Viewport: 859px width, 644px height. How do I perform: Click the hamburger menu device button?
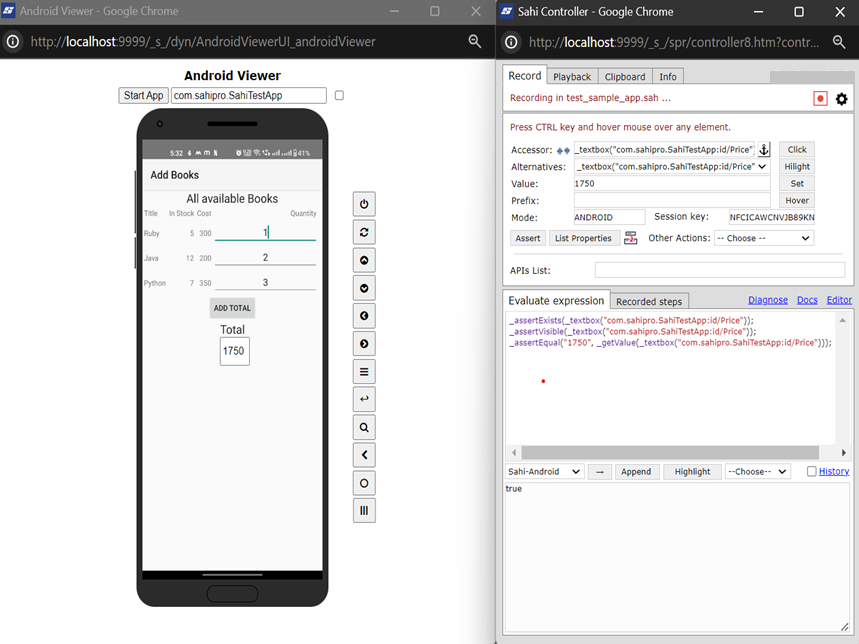pos(364,372)
